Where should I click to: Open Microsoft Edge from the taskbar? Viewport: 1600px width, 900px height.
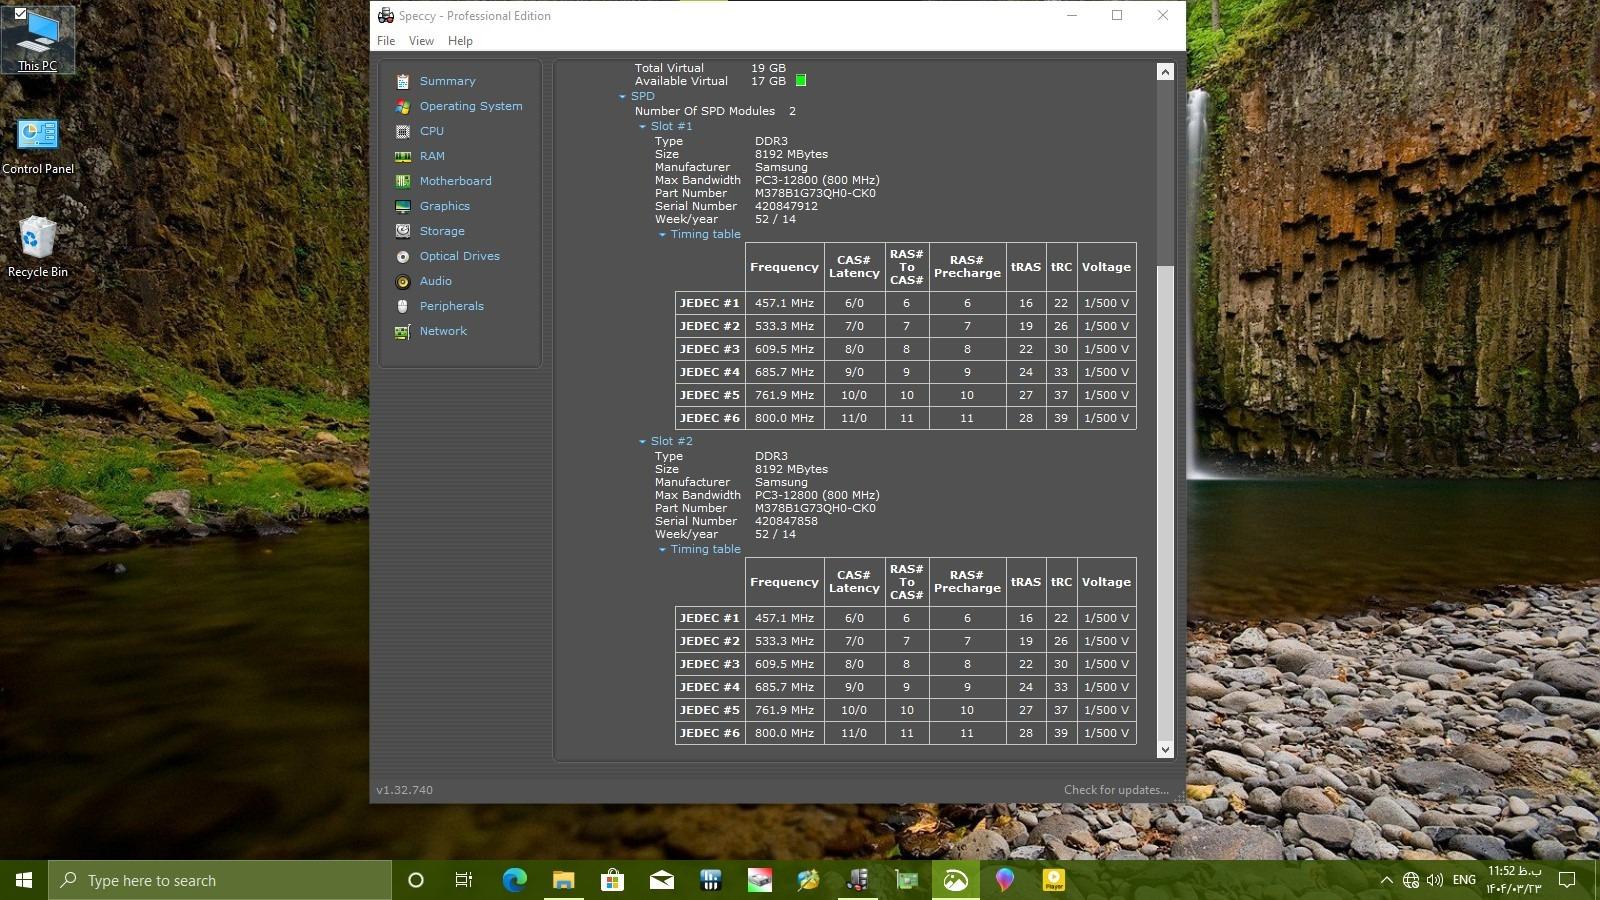click(514, 880)
